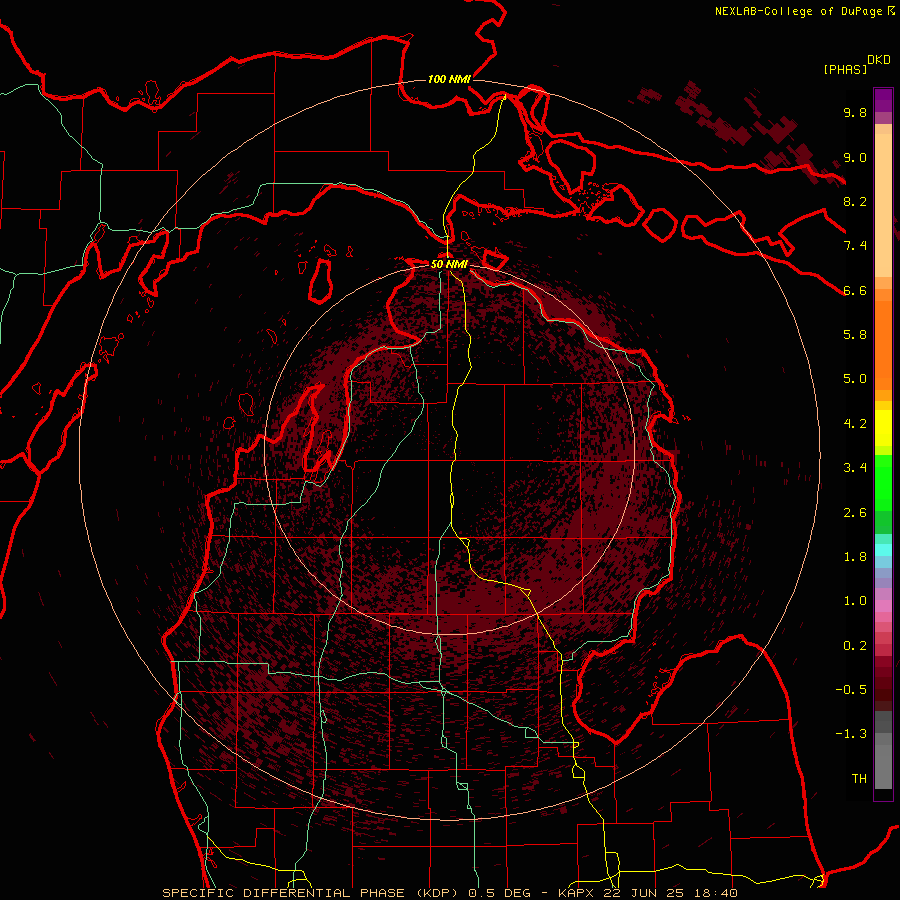Select the 4.2 scale value
The height and width of the screenshot is (900, 900).
(855, 424)
